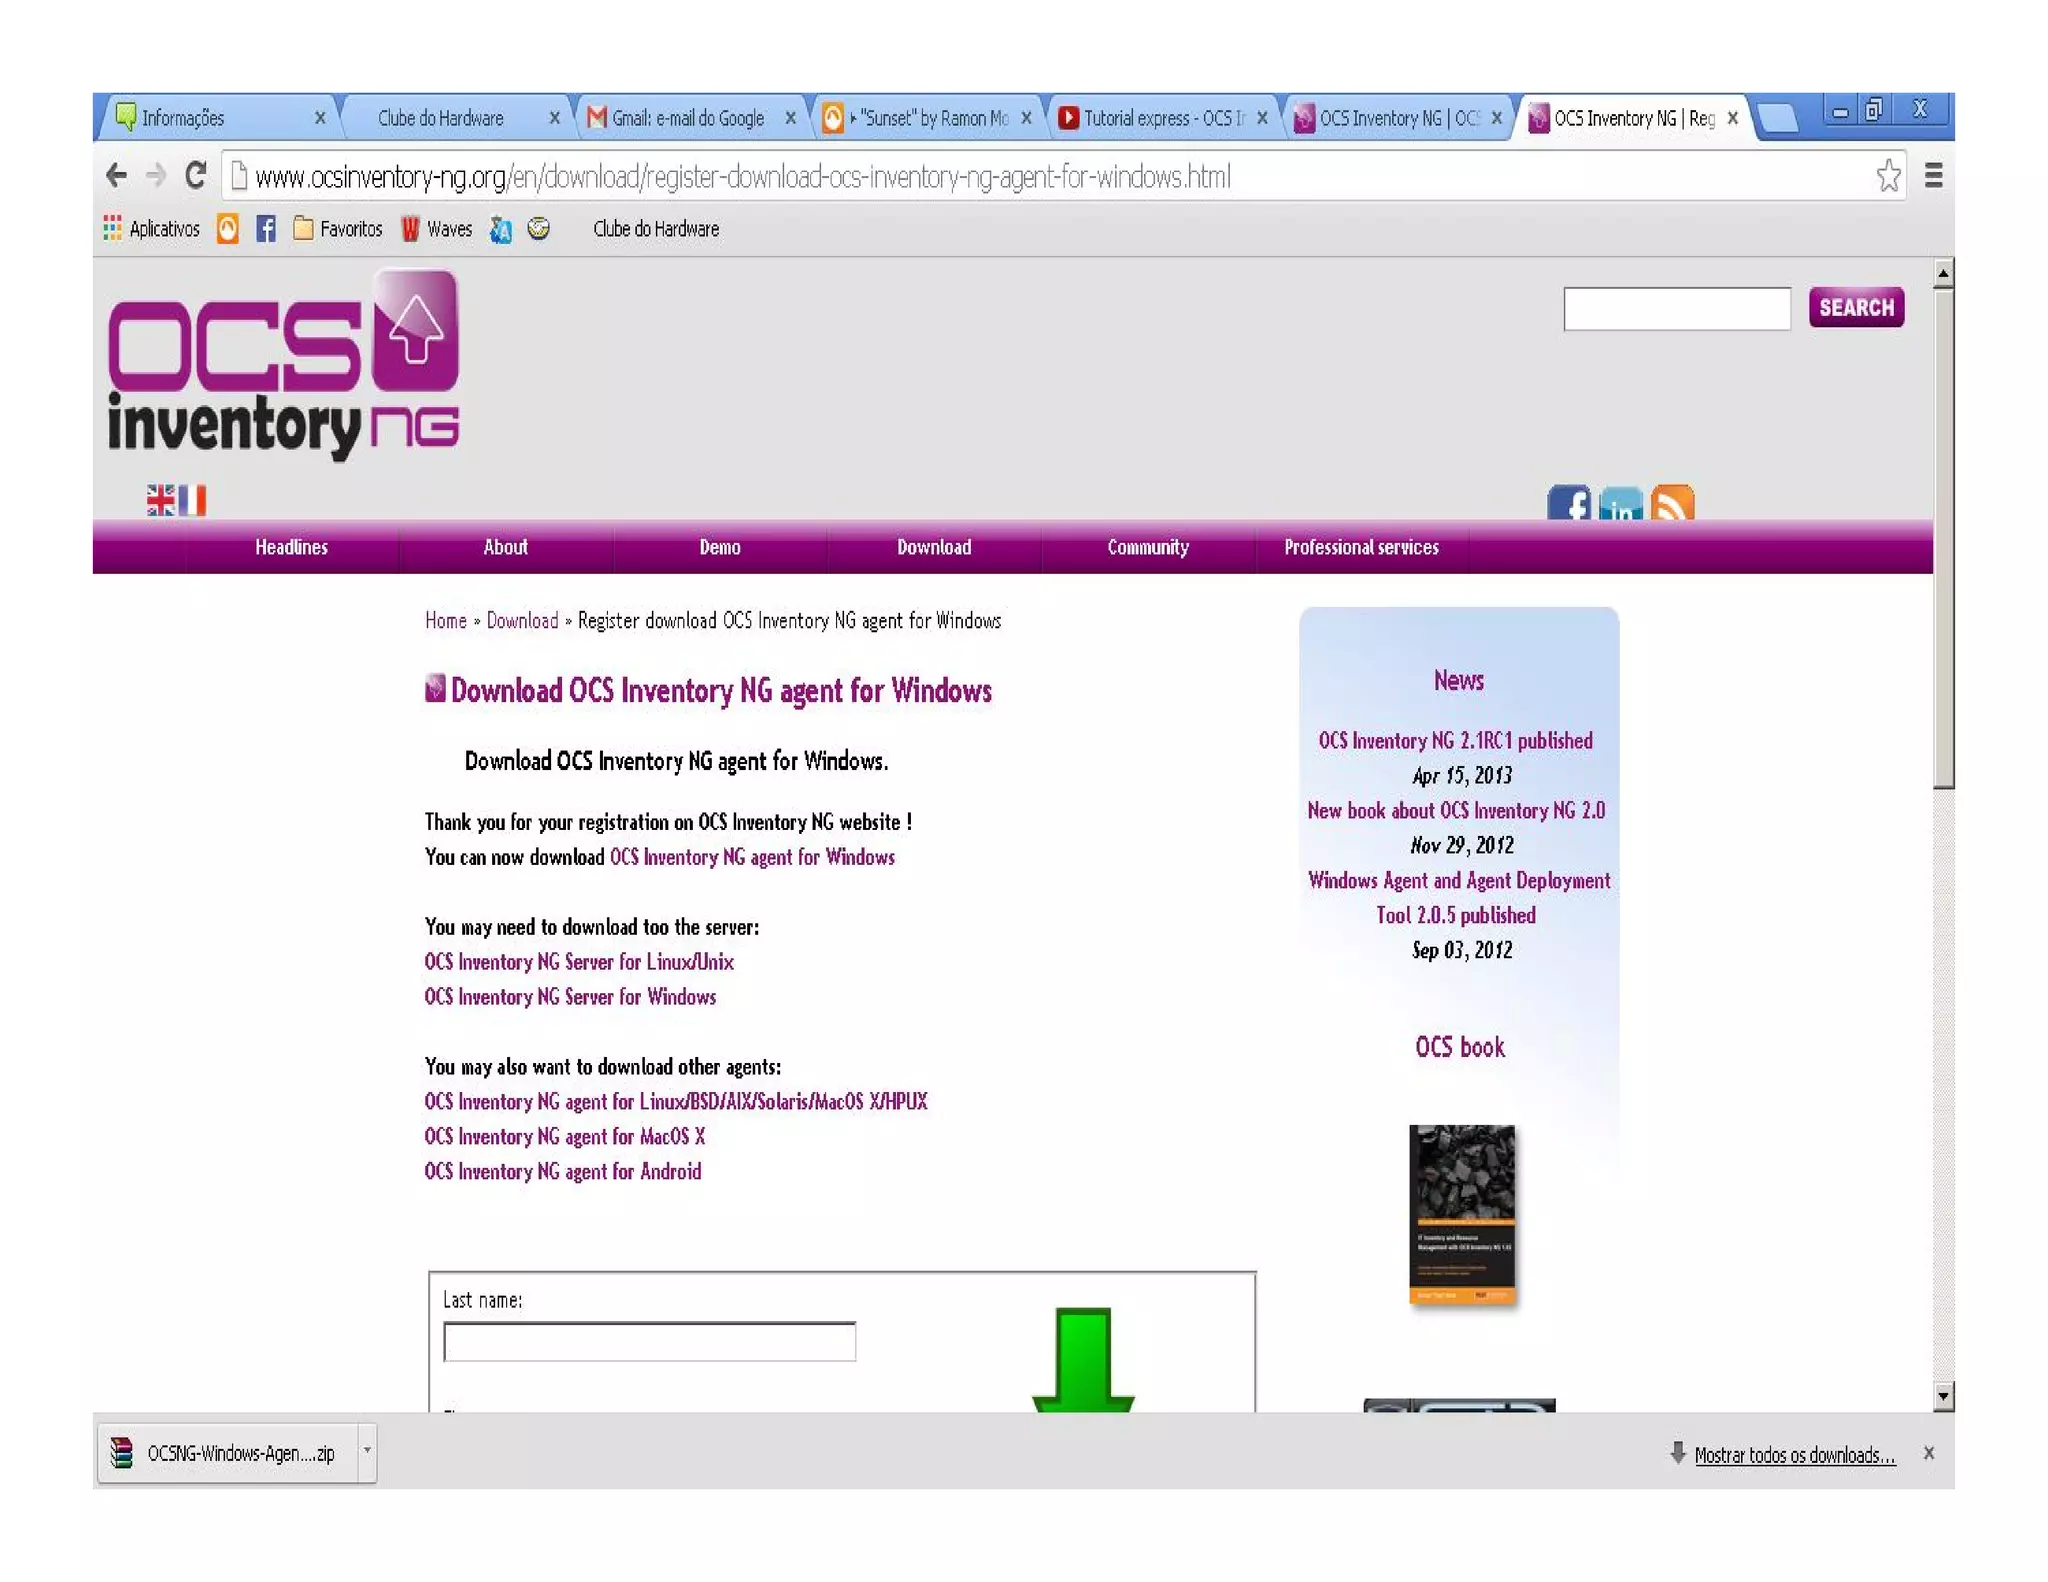Expand the downloaded zip file options arrow
The image size is (2048, 1582).
[367, 1451]
